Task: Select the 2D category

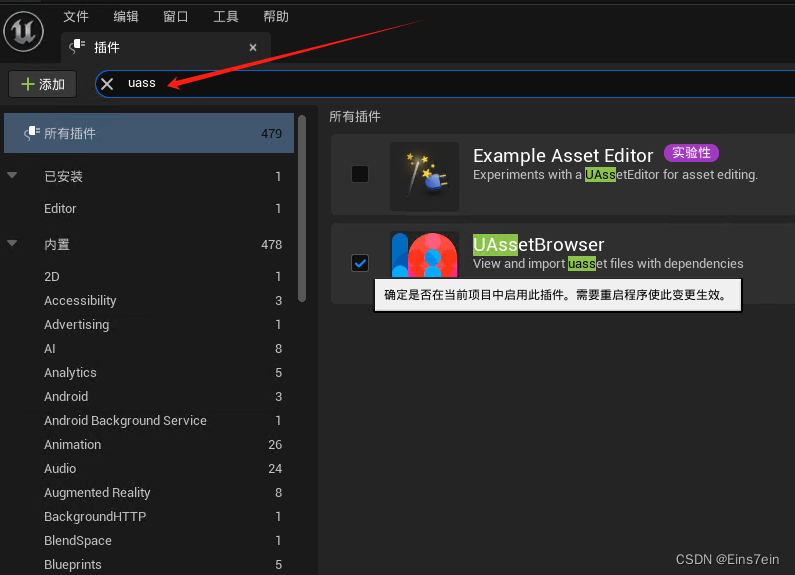Action: point(149,276)
